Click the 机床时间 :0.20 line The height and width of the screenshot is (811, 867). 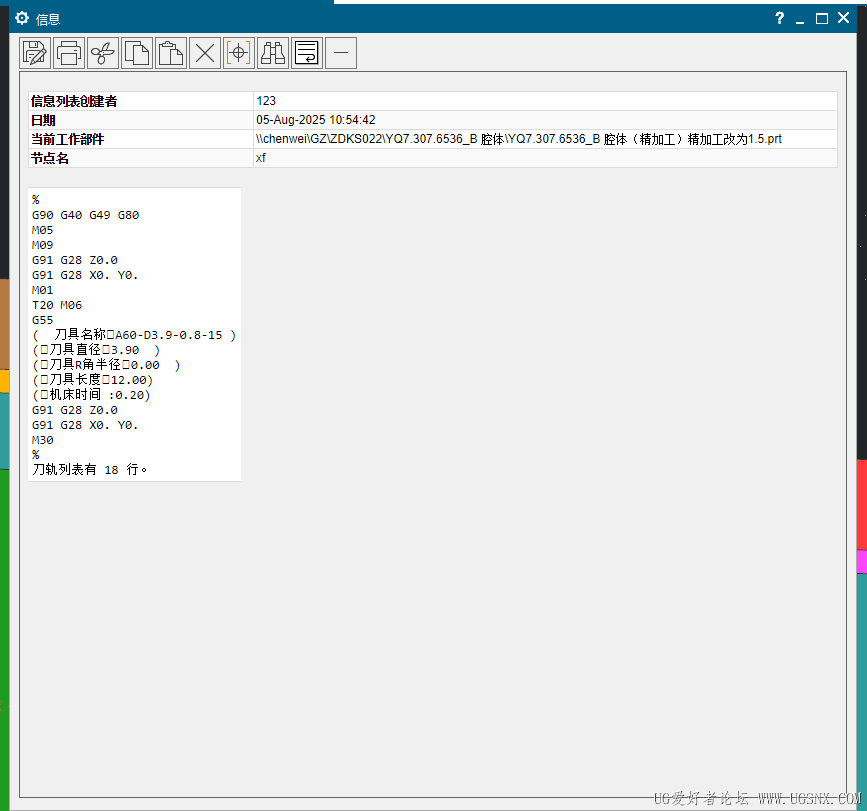(91, 395)
